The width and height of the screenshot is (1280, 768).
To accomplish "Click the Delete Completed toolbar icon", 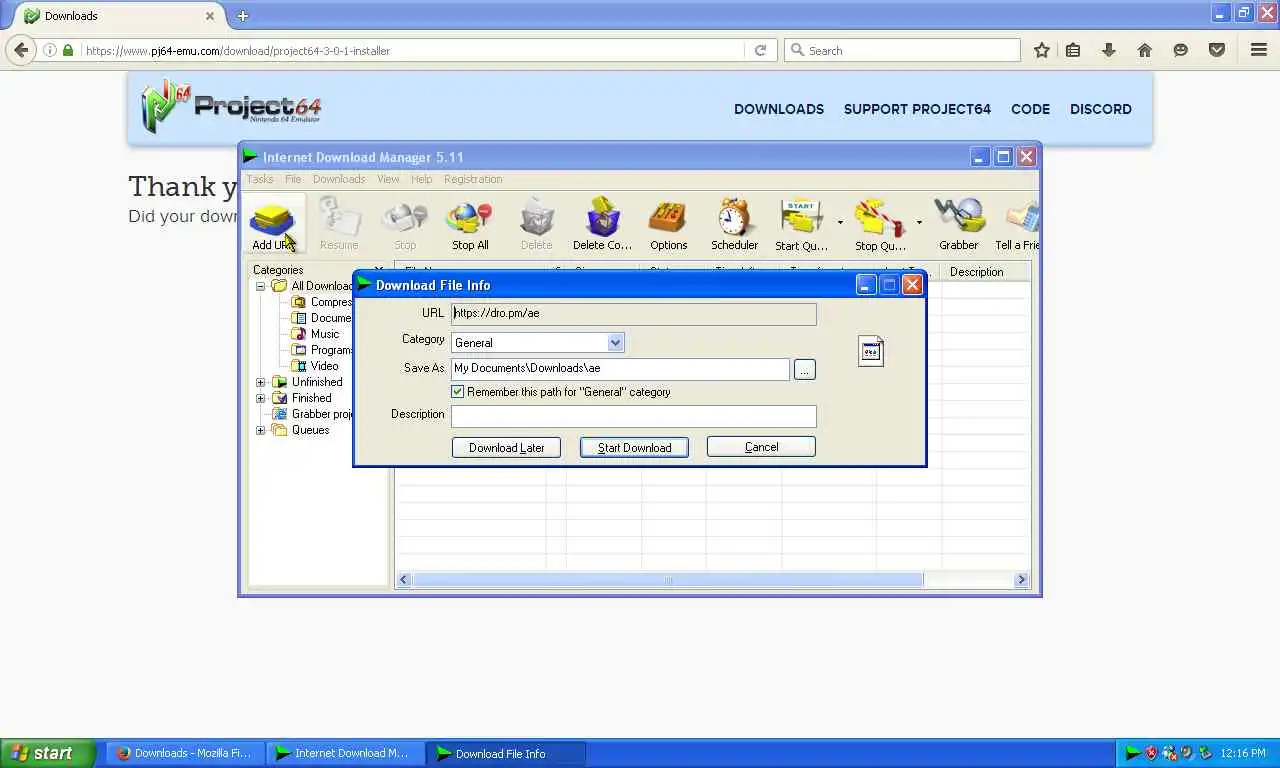I will pyautogui.click(x=602, y=224).
